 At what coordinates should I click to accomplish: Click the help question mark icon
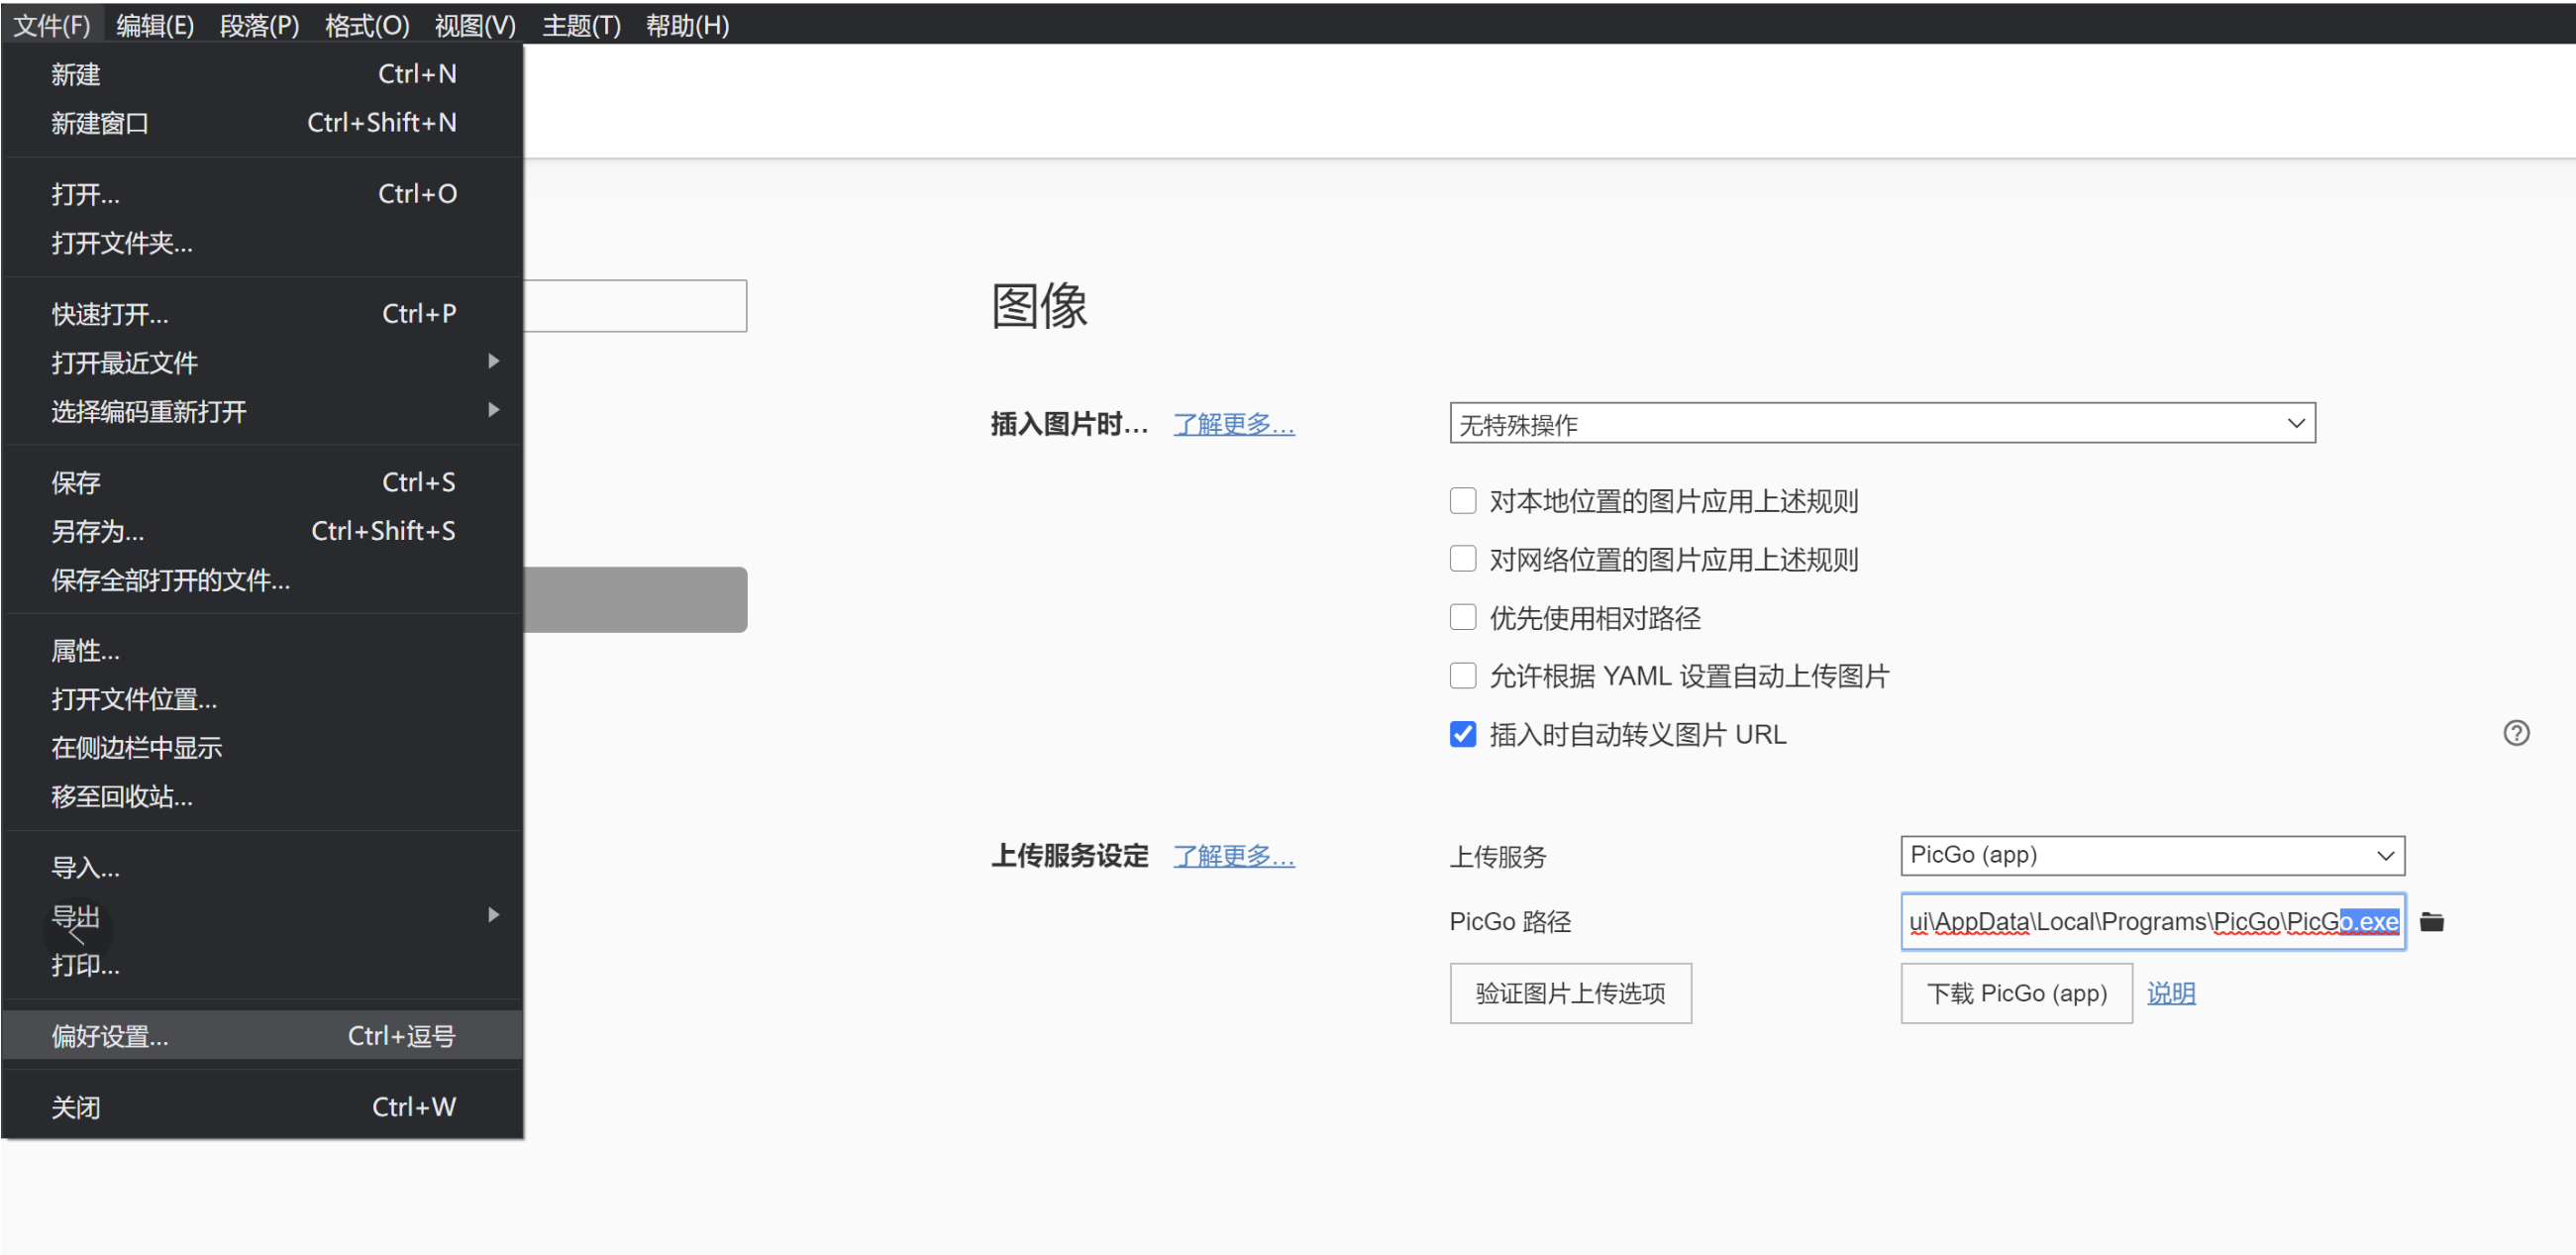[x=2516, y=733]
